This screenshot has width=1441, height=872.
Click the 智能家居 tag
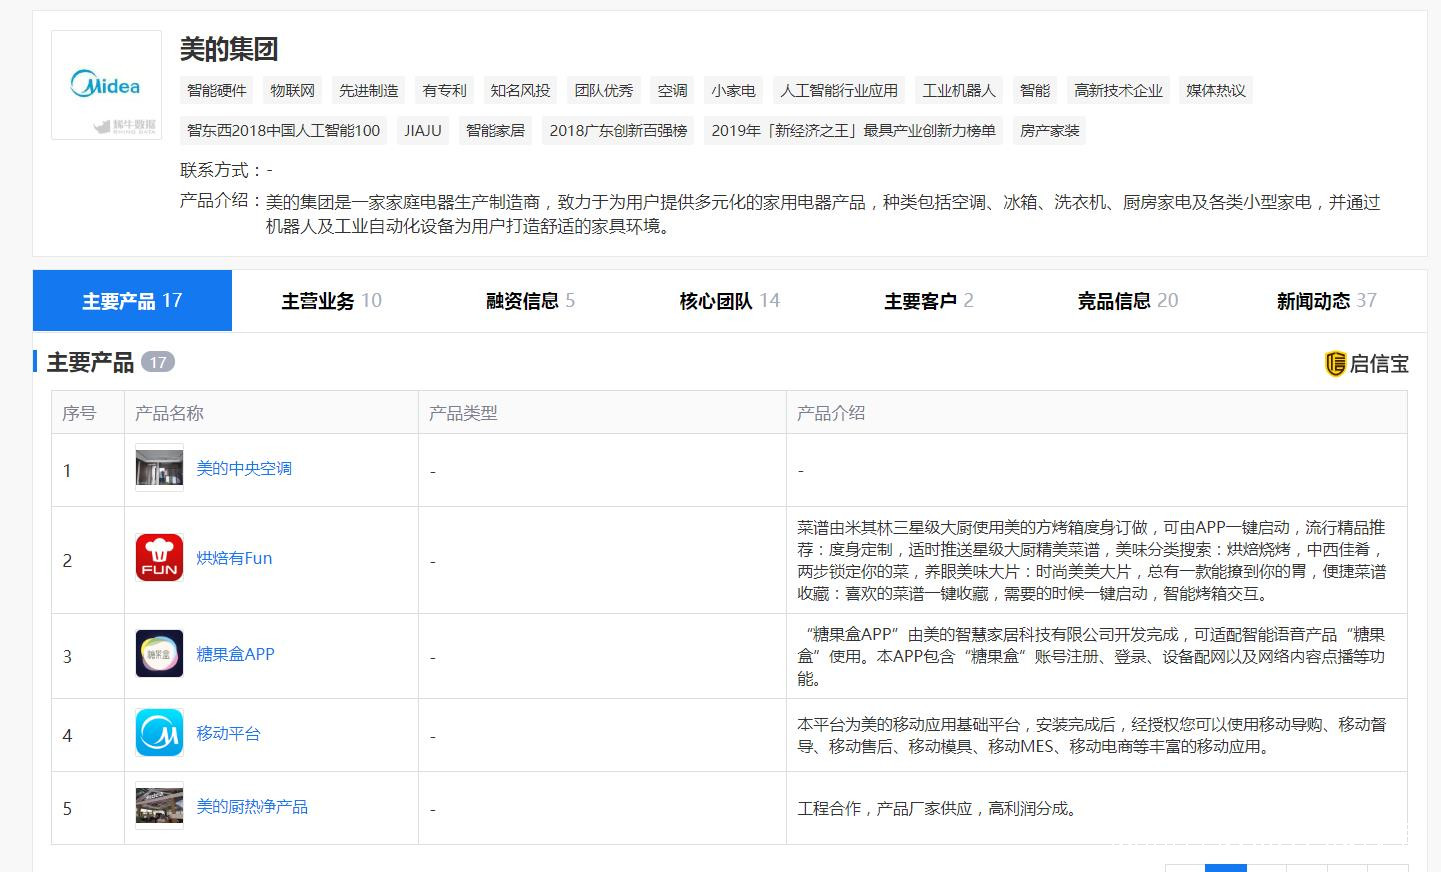[x=495, y=131]
